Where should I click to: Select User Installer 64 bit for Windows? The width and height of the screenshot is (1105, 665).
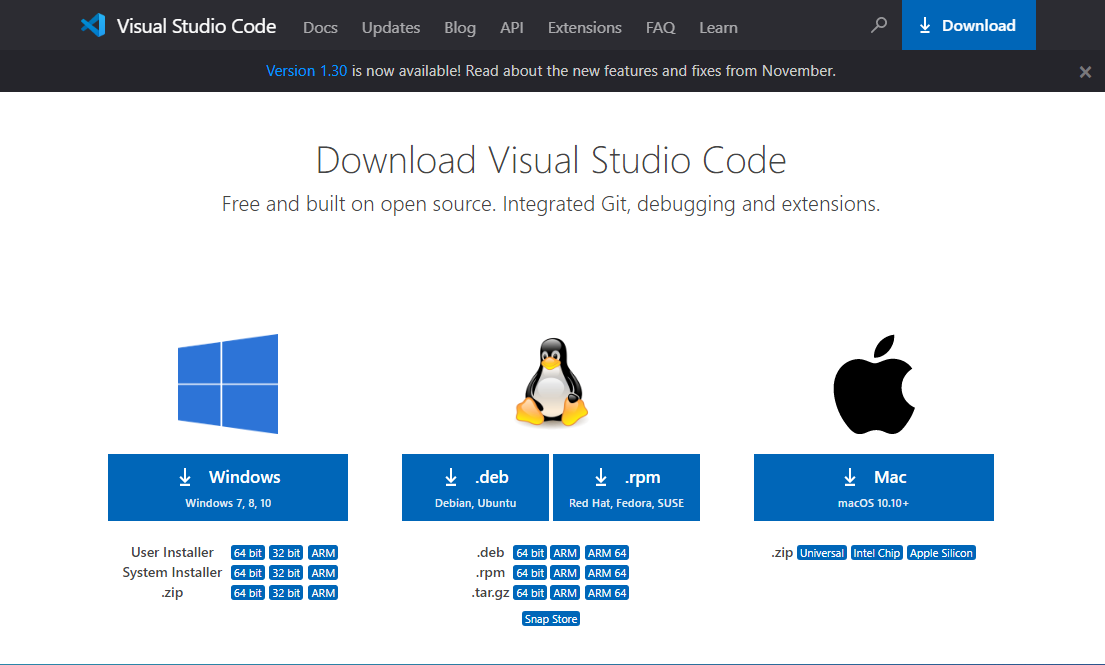(248, 553)
